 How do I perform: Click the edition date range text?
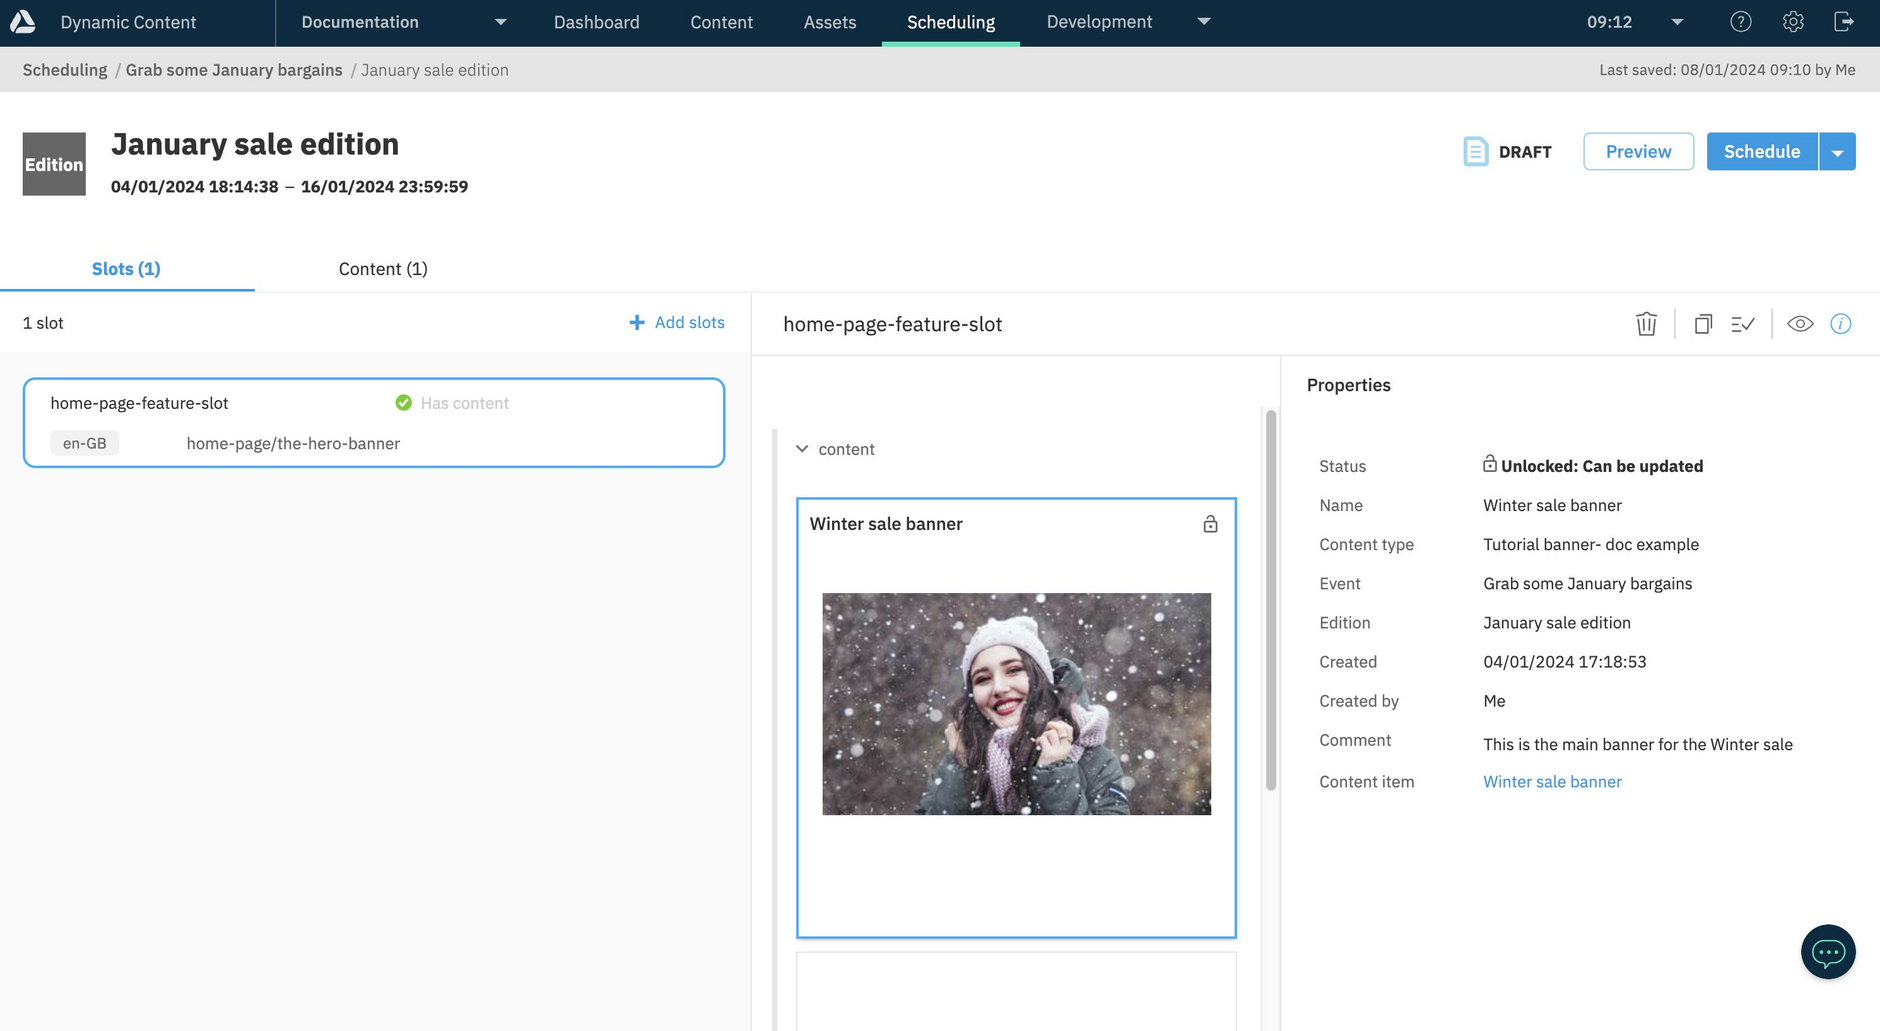coord(289,187)
